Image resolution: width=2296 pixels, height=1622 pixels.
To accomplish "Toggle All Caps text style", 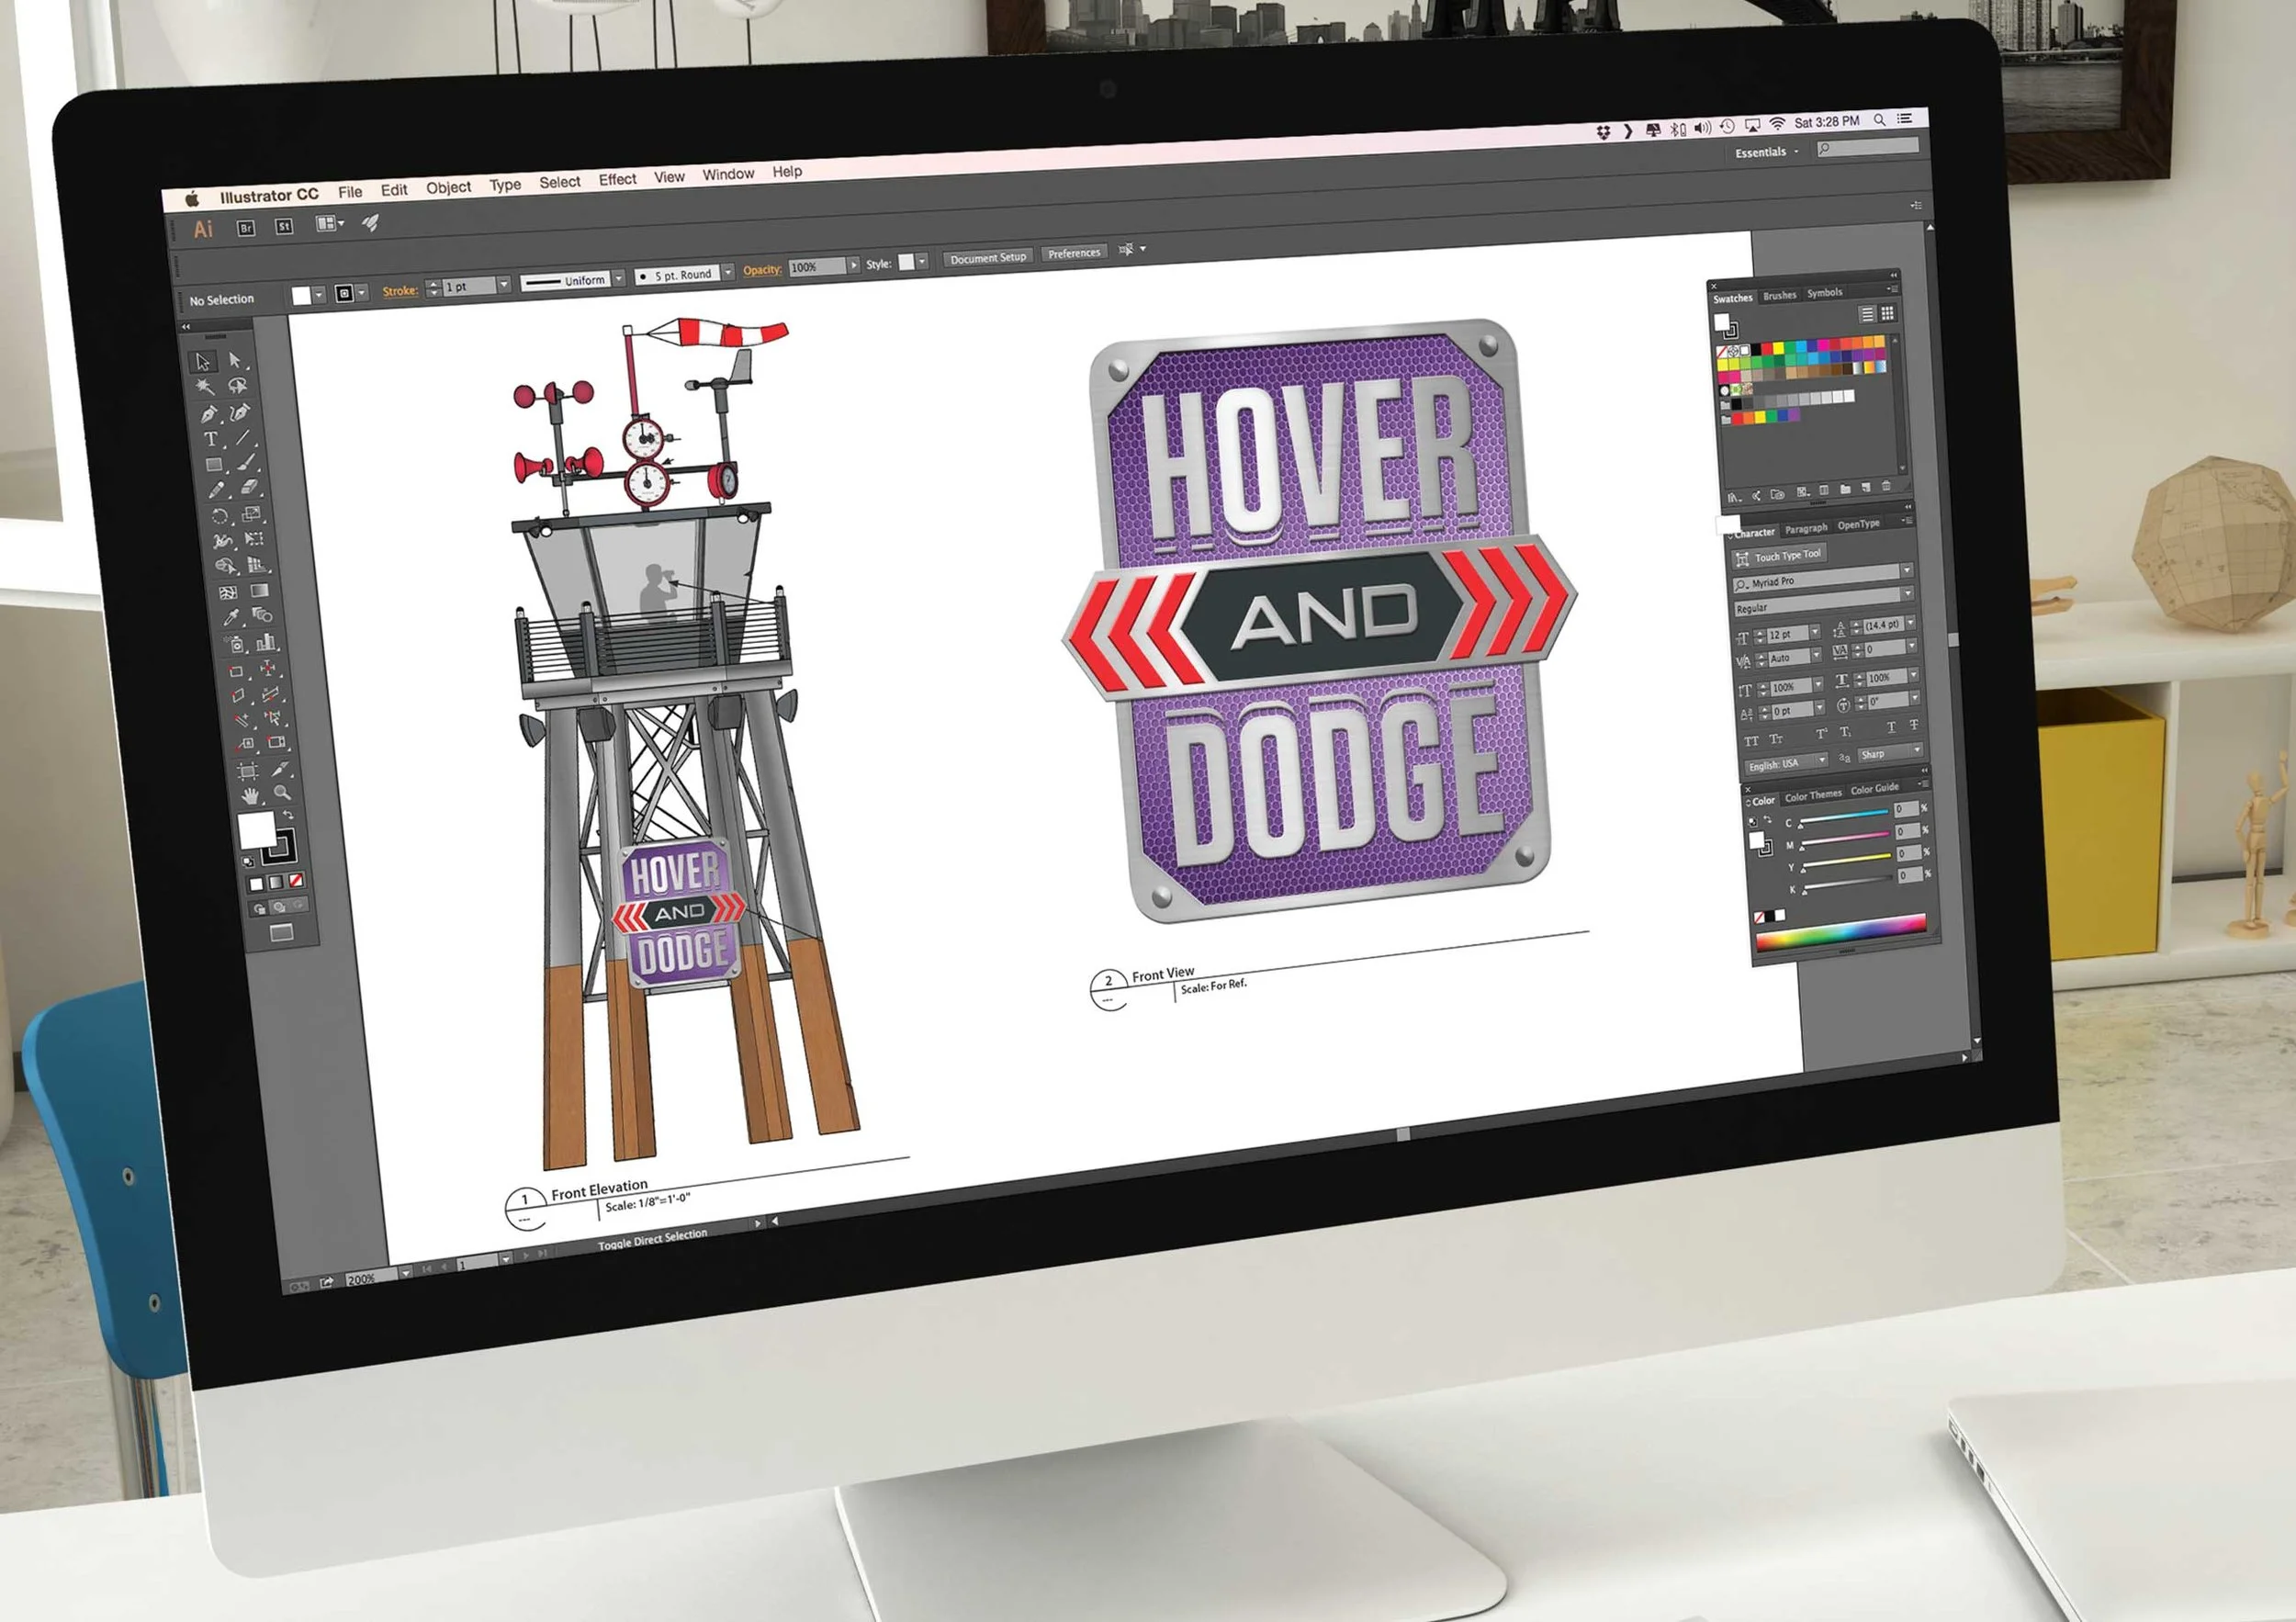I will tap(1751, 741).
